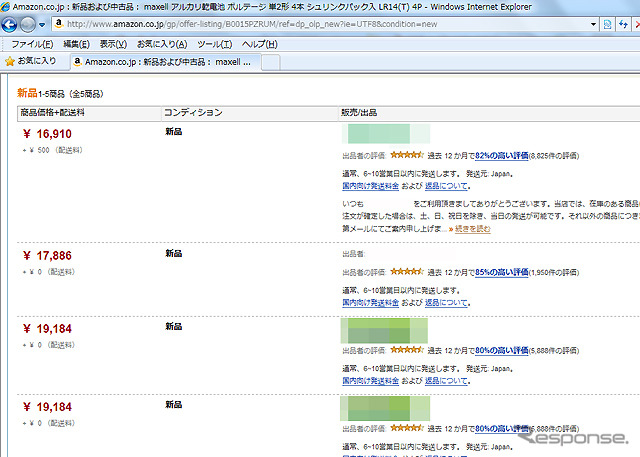Click the ¥ 16,910 price

47,134
